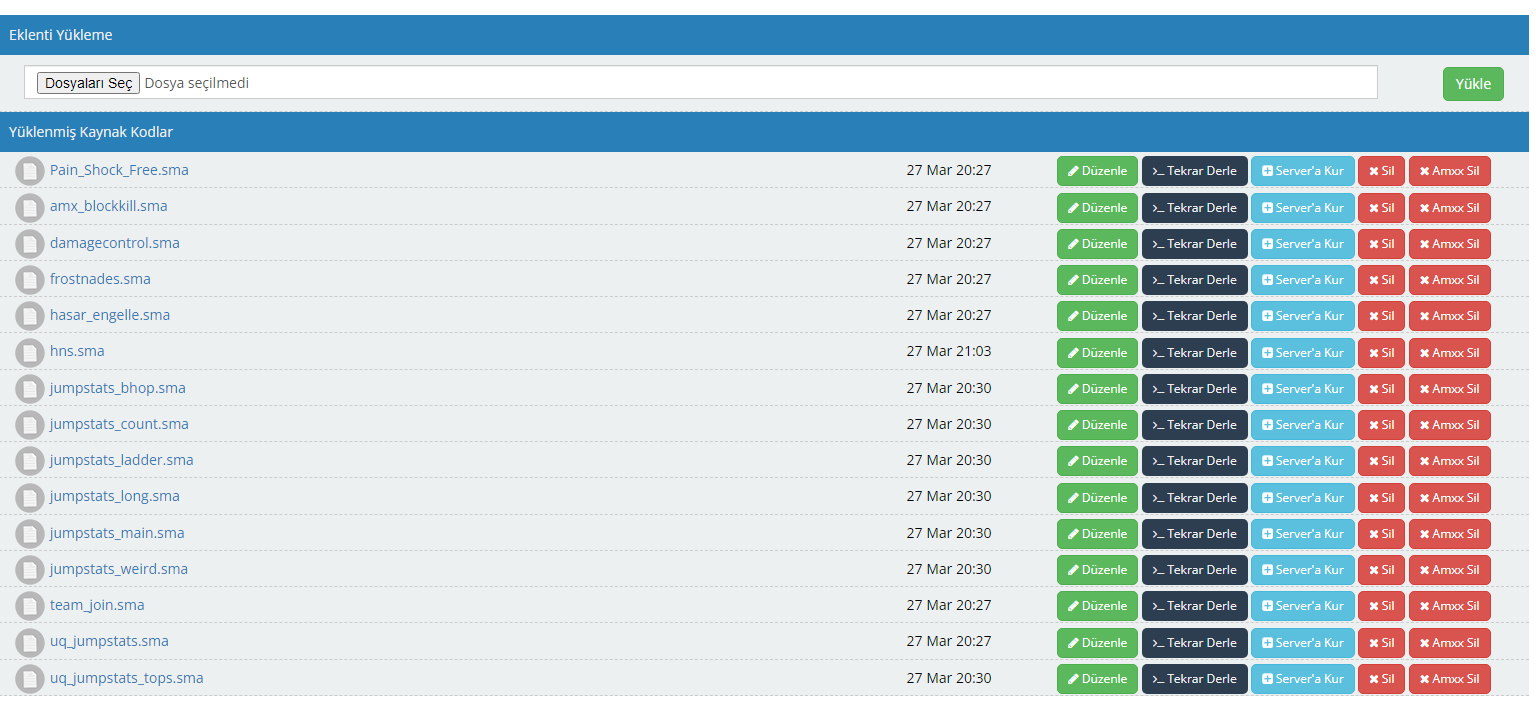This screenshot has height=702, width=1536.
Task: Edit team_join.sma with Düzenle button
Action: click(x=1097, y=606)
